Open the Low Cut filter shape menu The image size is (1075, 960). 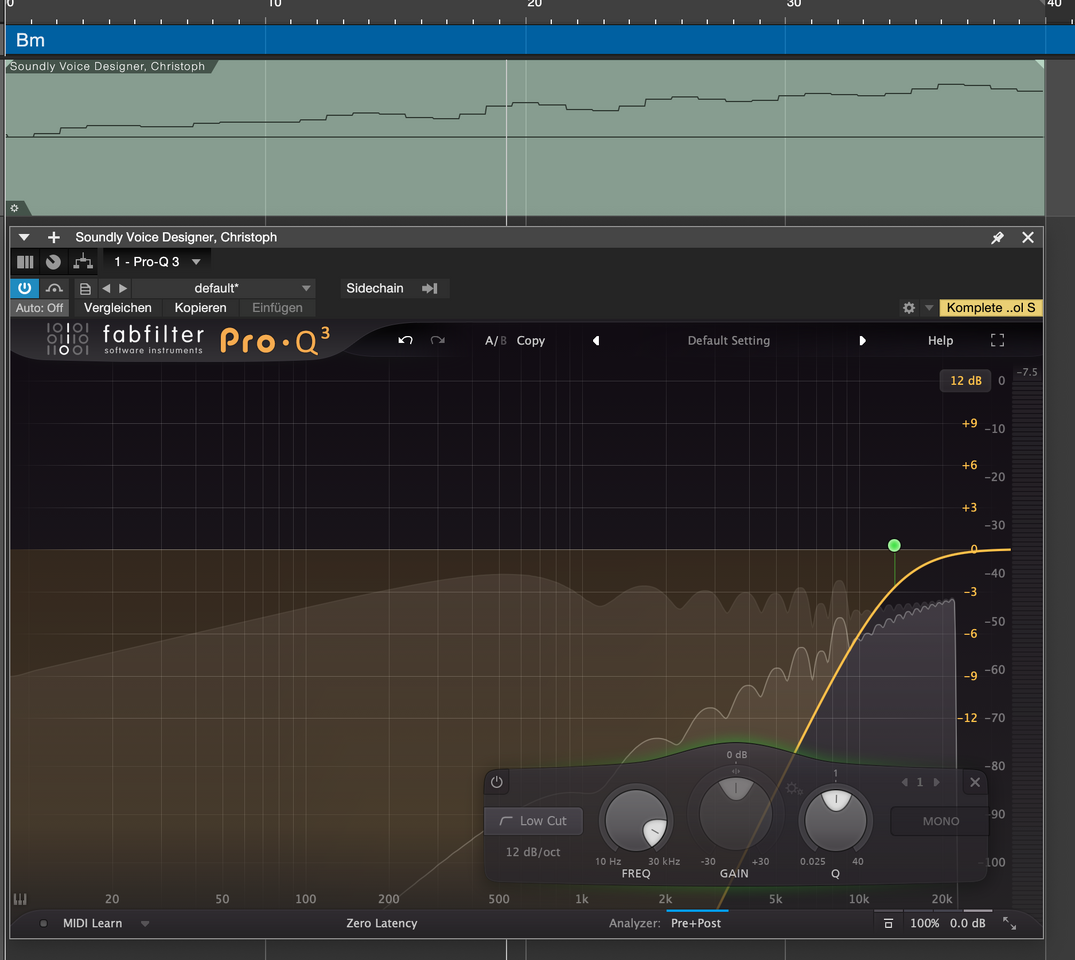[x=533, y=821]
